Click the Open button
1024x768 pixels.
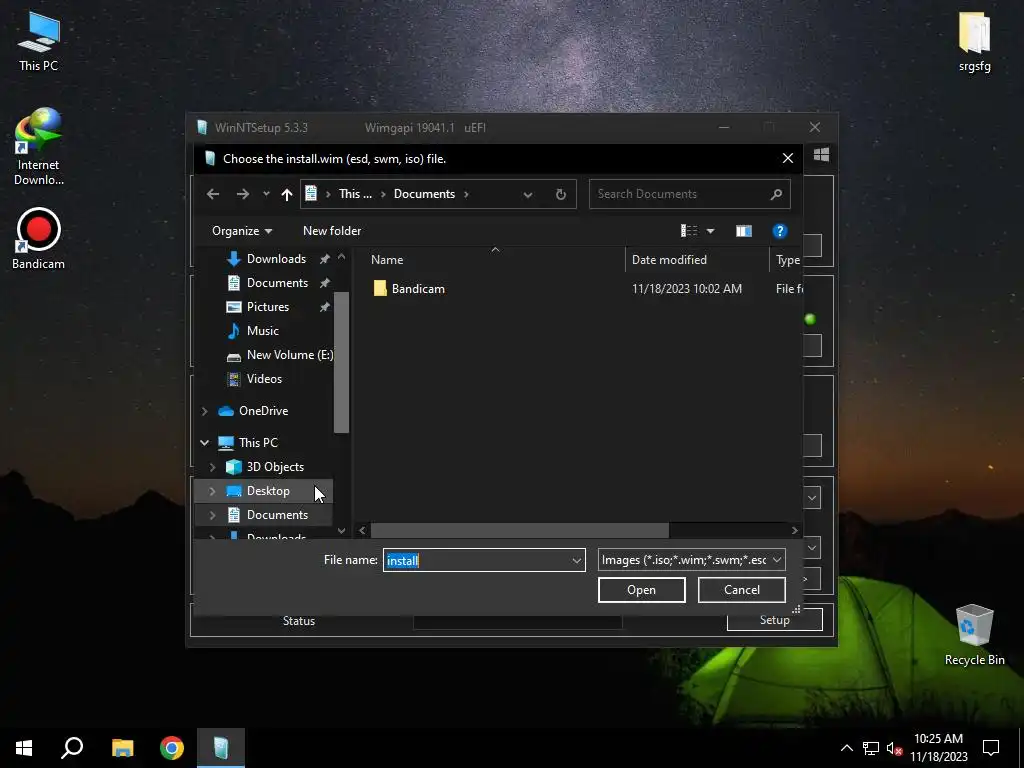click(x=641, y=590)
